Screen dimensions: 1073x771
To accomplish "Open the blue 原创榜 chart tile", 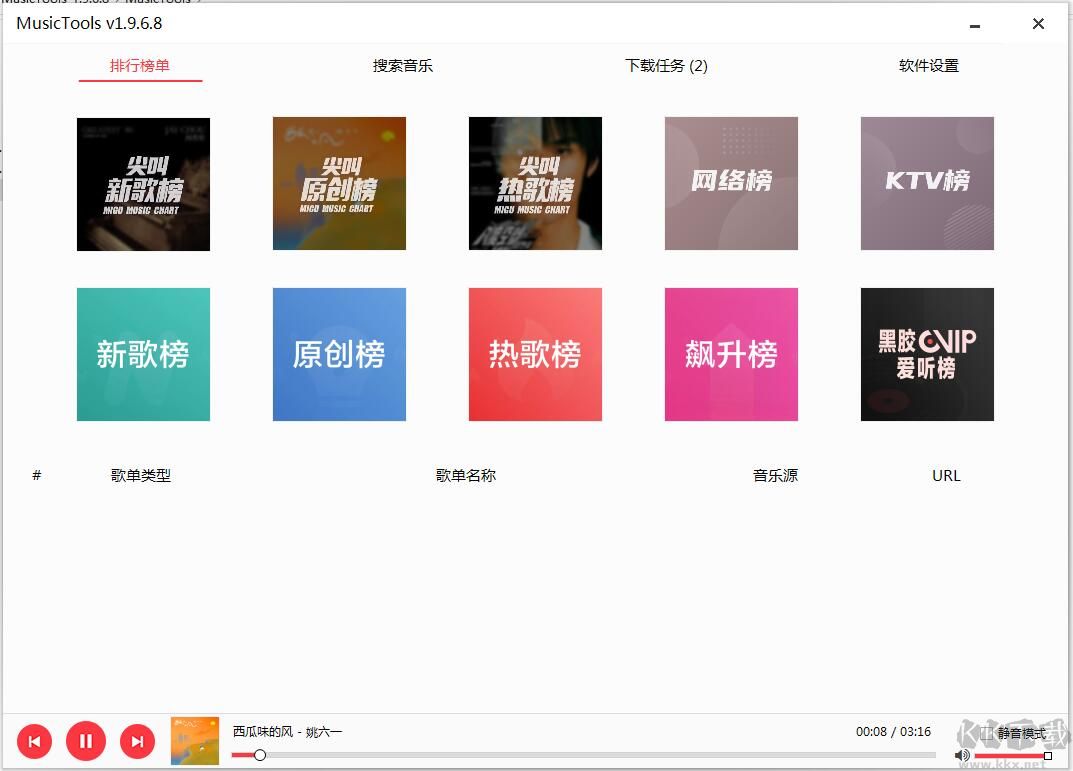I will pos(339,354).
